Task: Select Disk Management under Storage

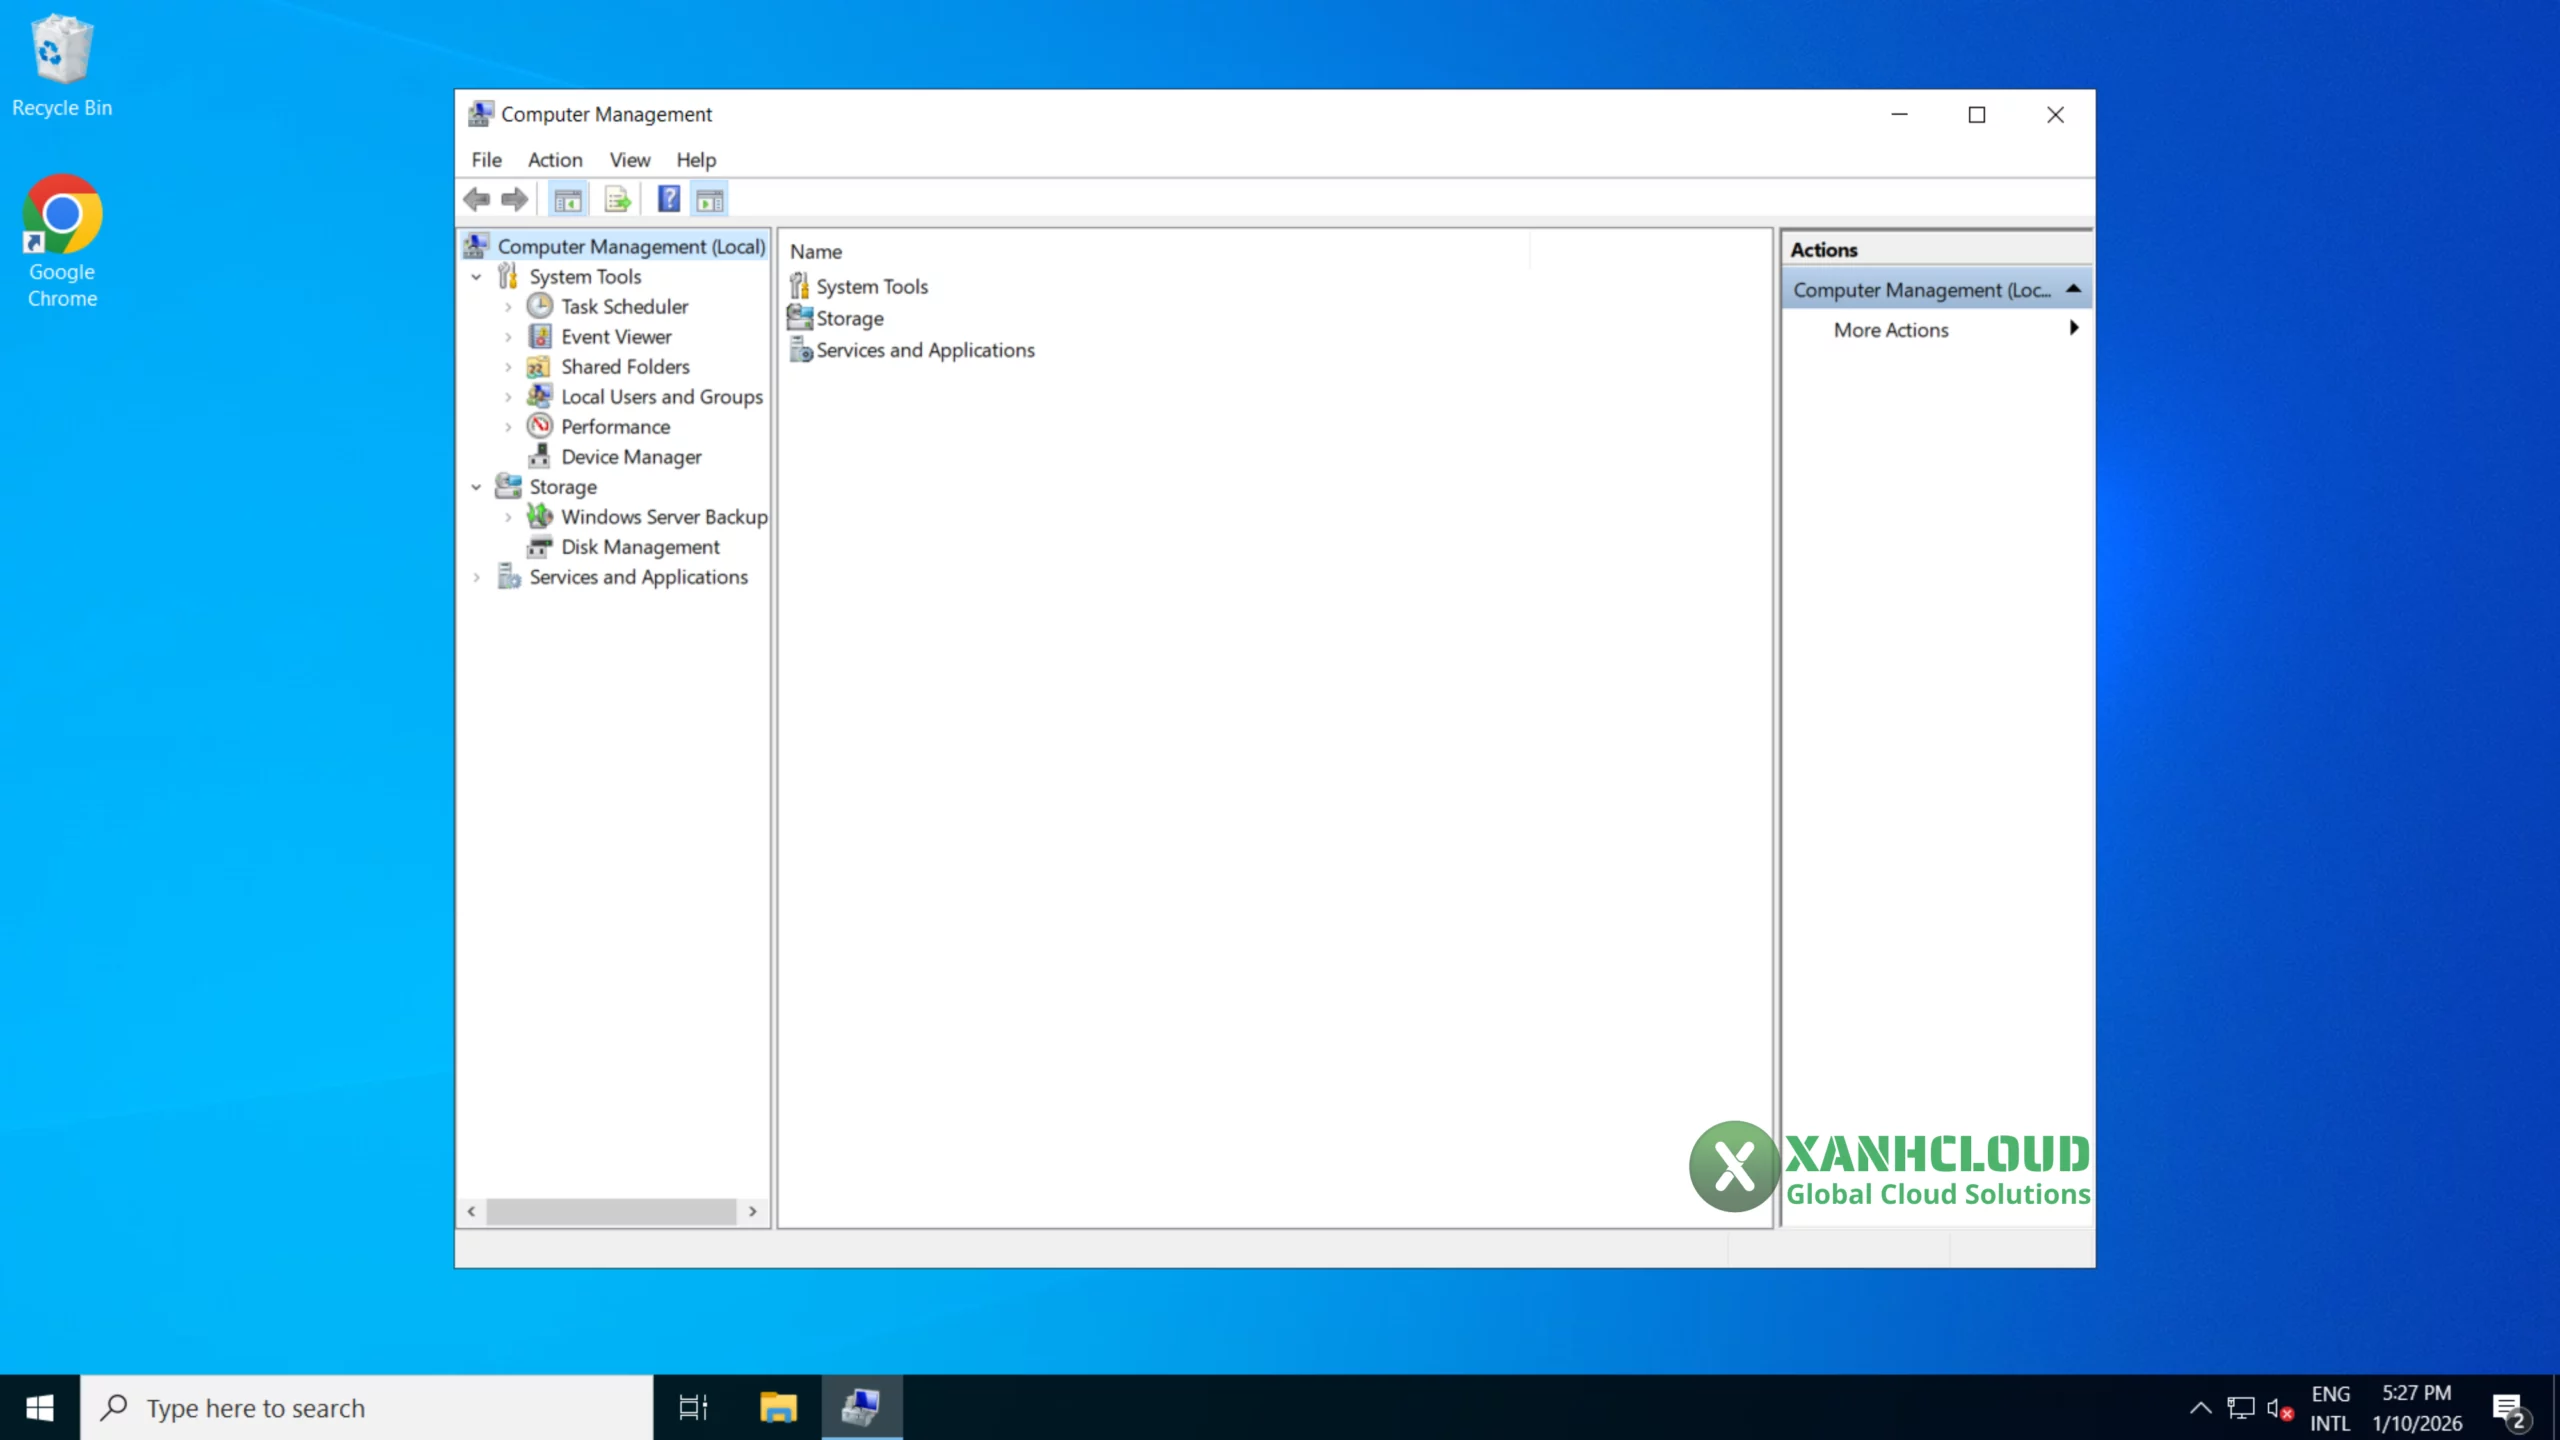Action: point(641,547)
